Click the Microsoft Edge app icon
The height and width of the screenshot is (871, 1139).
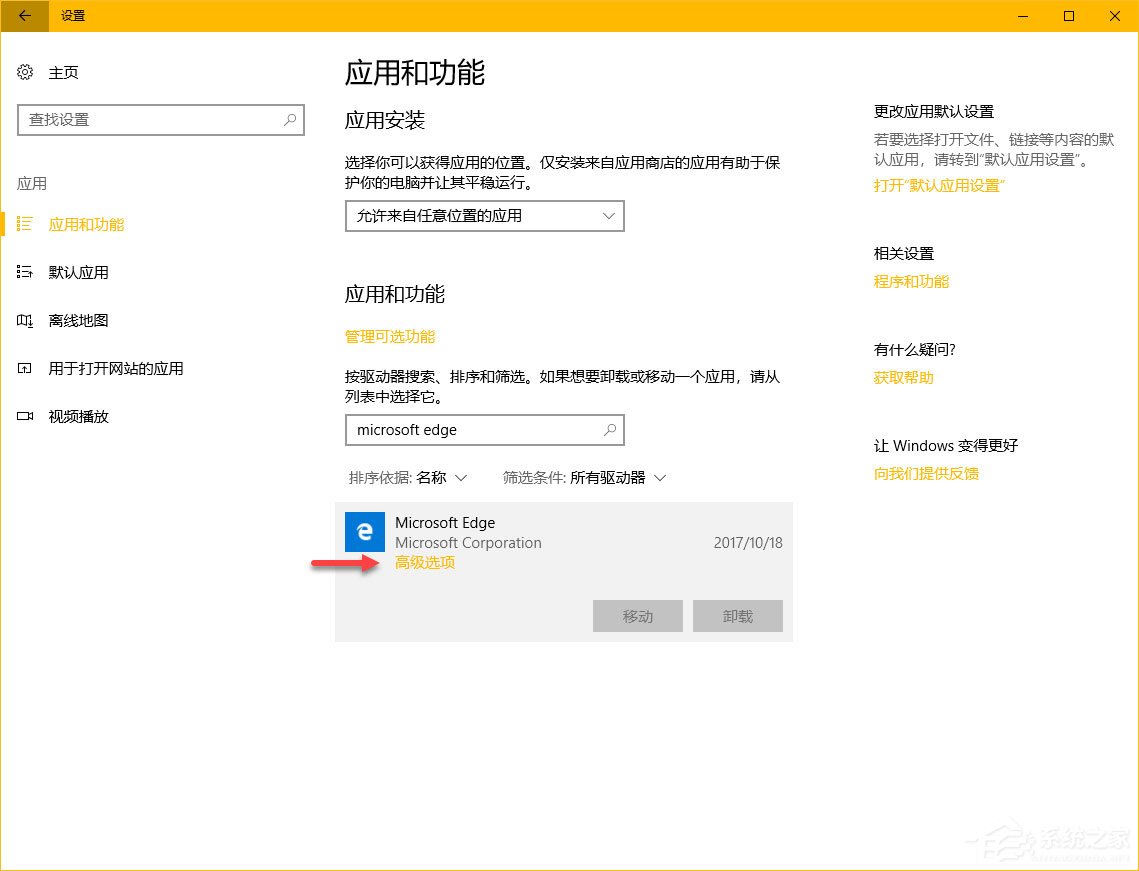coord(365,532)
